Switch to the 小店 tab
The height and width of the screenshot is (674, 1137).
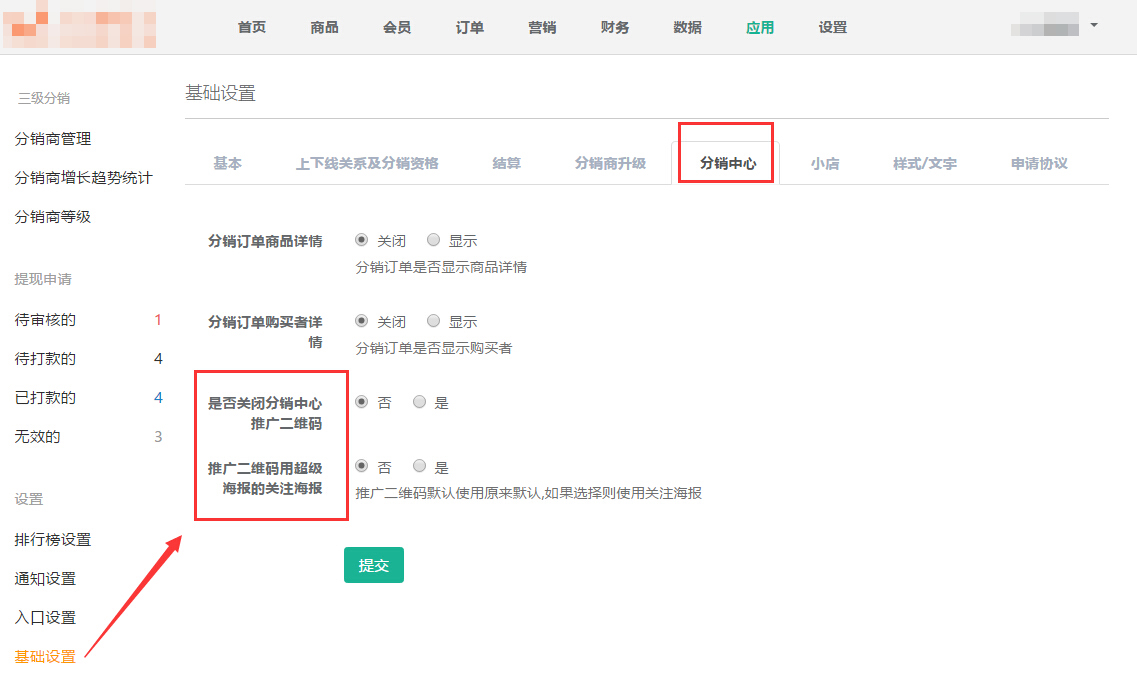(824, 163)
